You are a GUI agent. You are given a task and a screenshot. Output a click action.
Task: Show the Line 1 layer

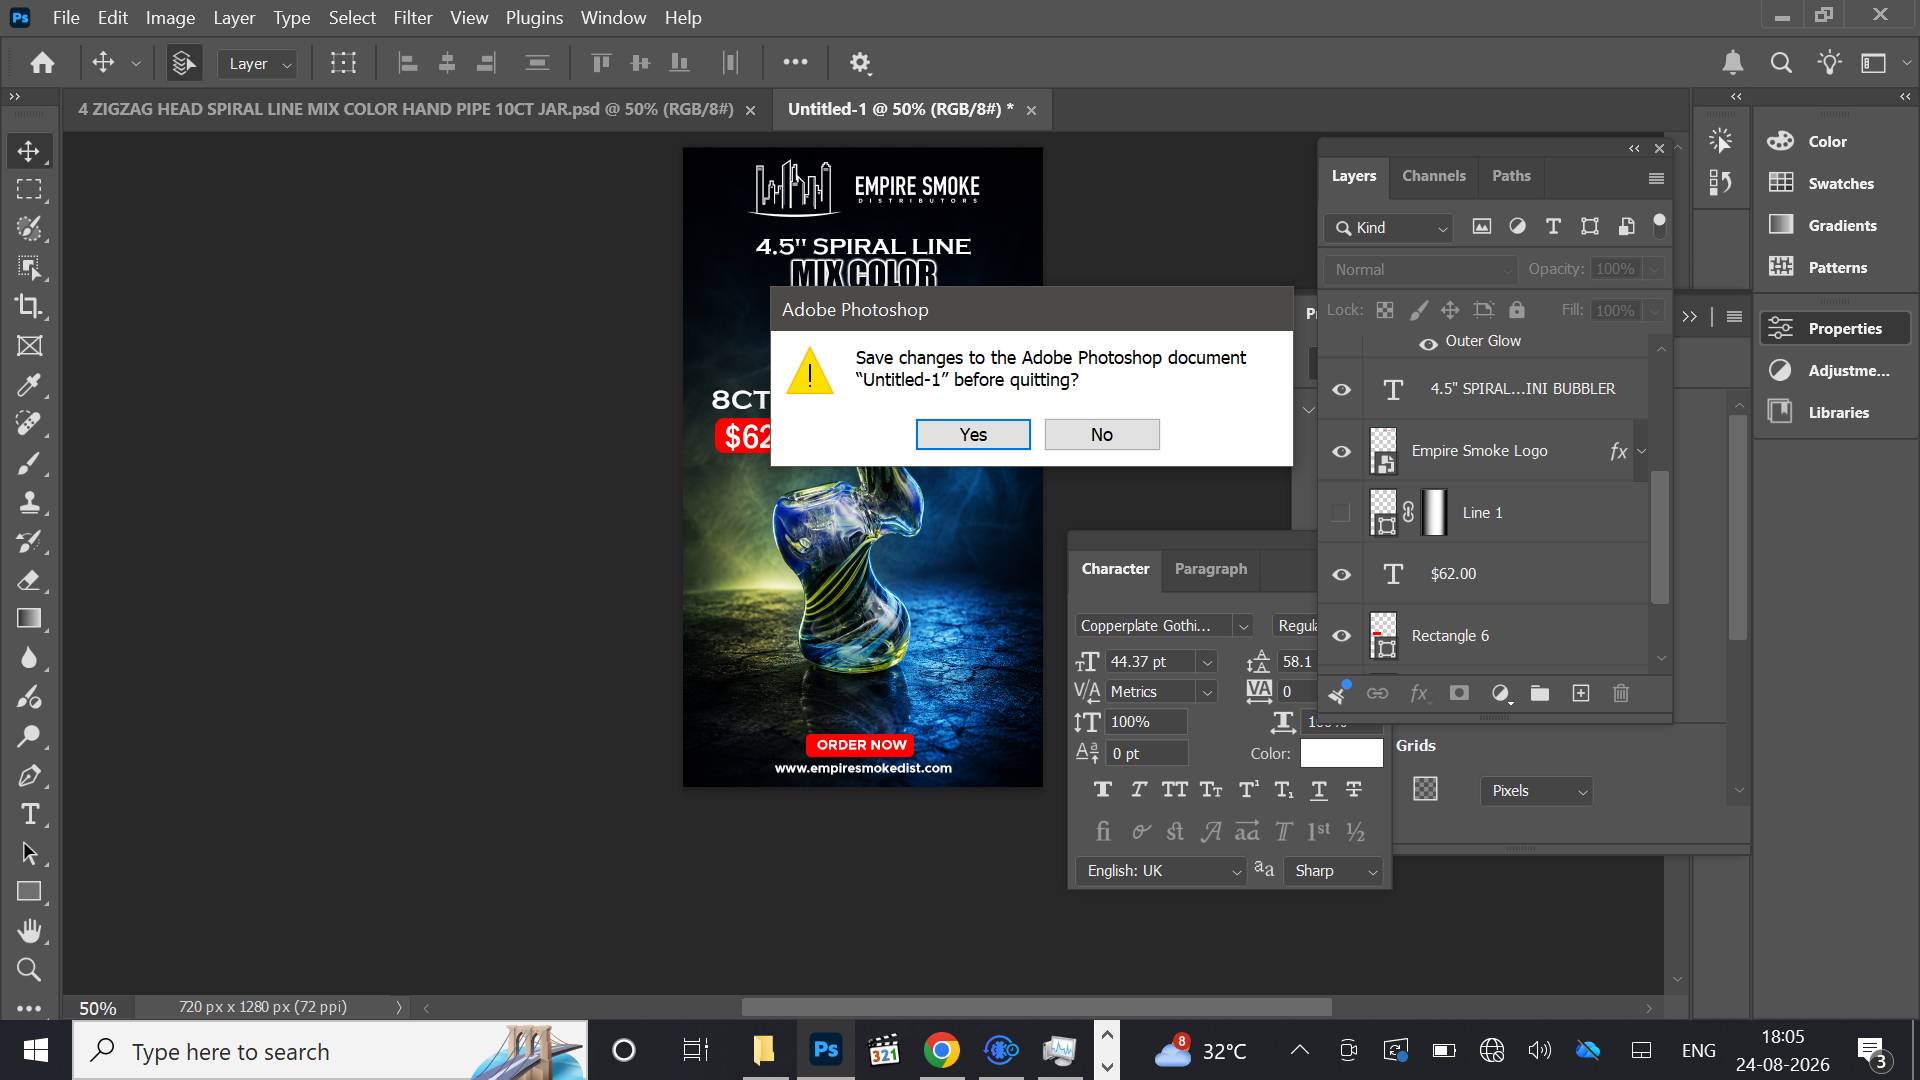point(1341,513)
